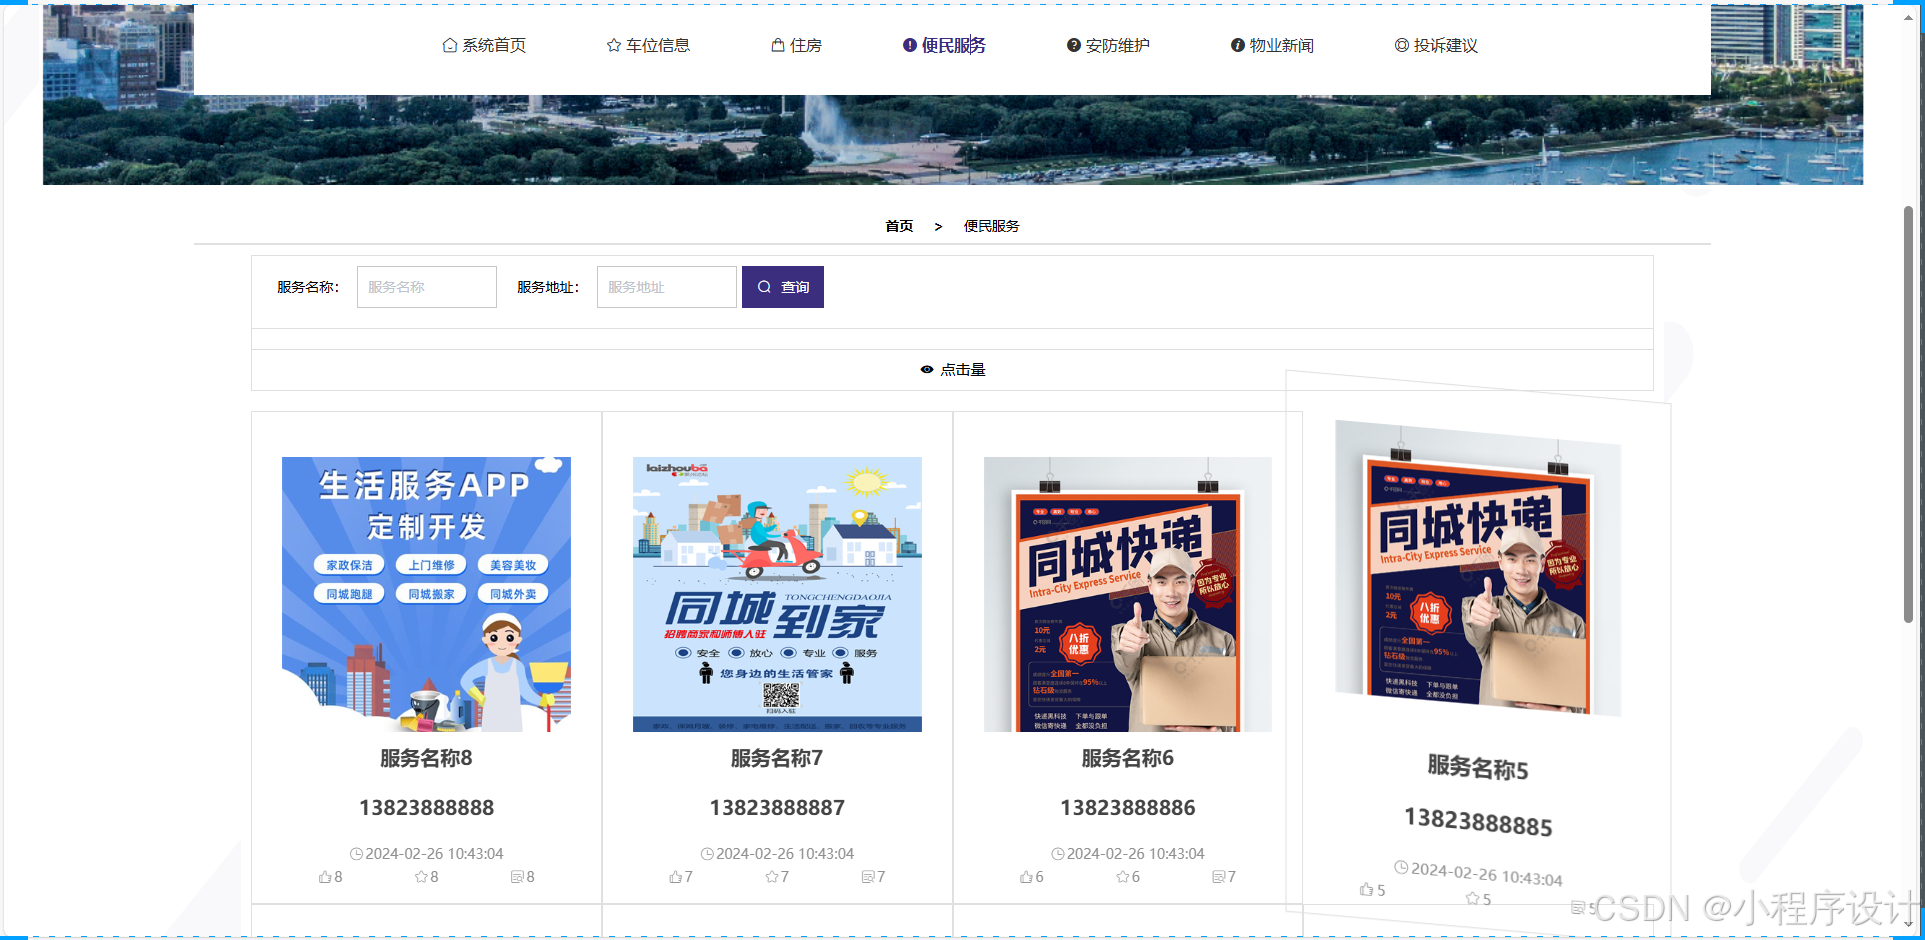Click the clock icon on 服务名称7 card
Screen dimensions: 1925x940
pyautogui.click(x=707, y=854)
